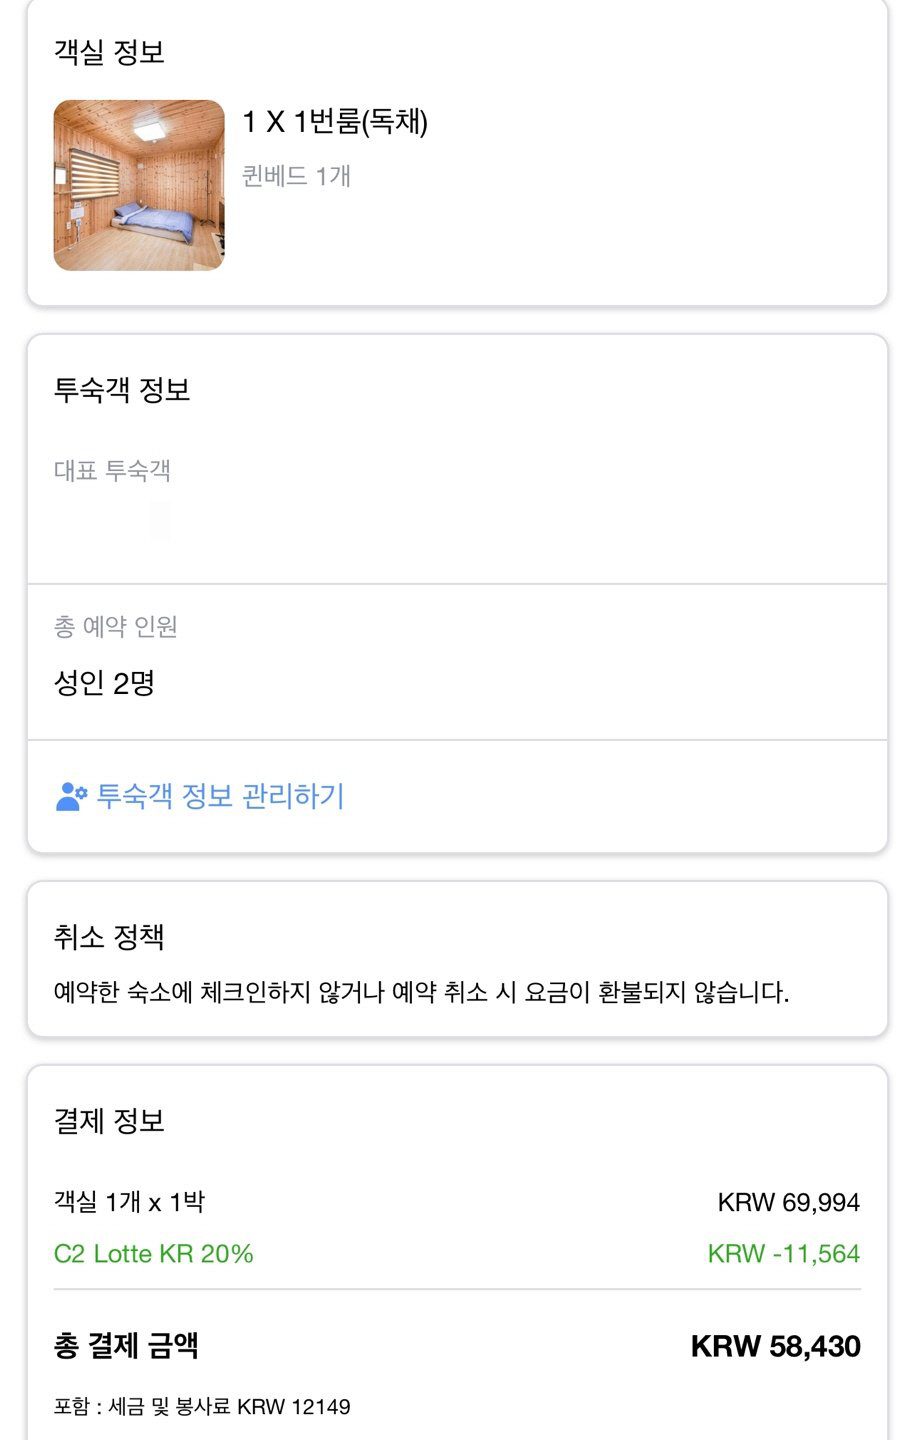Image resolution: width=915 pixels, height=1440 pixels.
Task: Click the 퀸베드 1개 bed type text
Action: click(296, 176)
